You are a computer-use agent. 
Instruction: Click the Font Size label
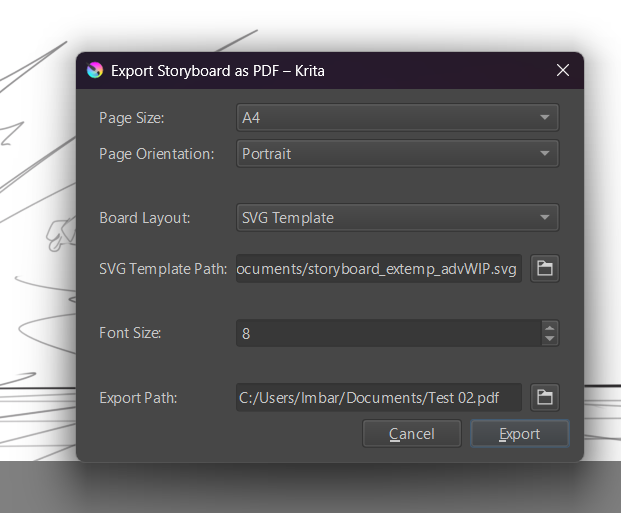click(130, 333)
